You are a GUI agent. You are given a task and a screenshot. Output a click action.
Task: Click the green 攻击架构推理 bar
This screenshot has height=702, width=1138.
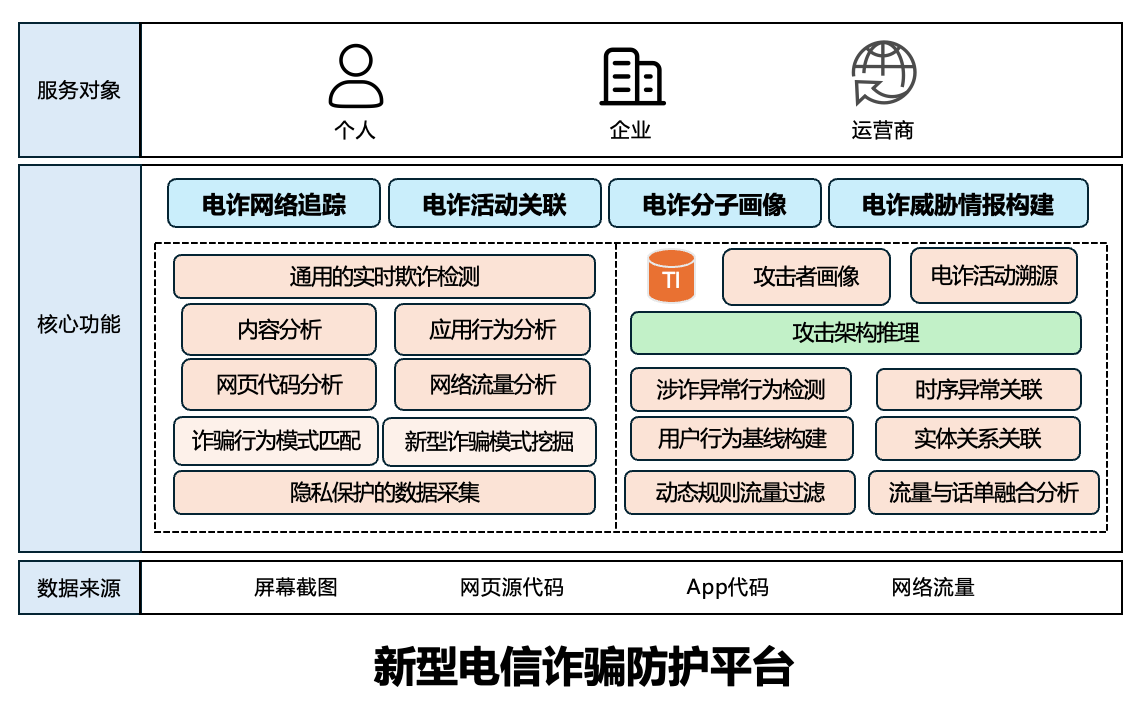pos(856,332)
